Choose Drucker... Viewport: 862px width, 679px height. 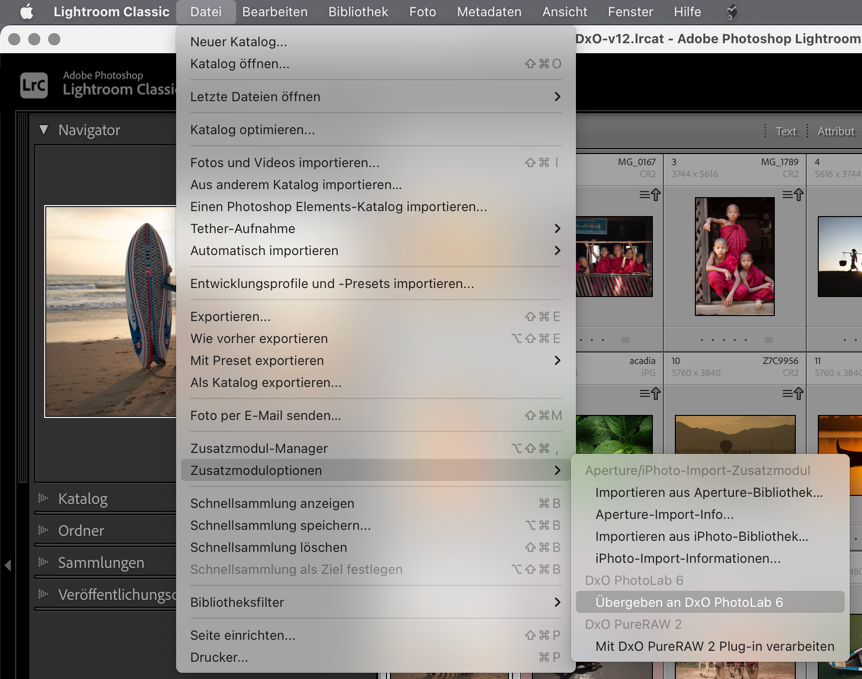pos(375,658)
